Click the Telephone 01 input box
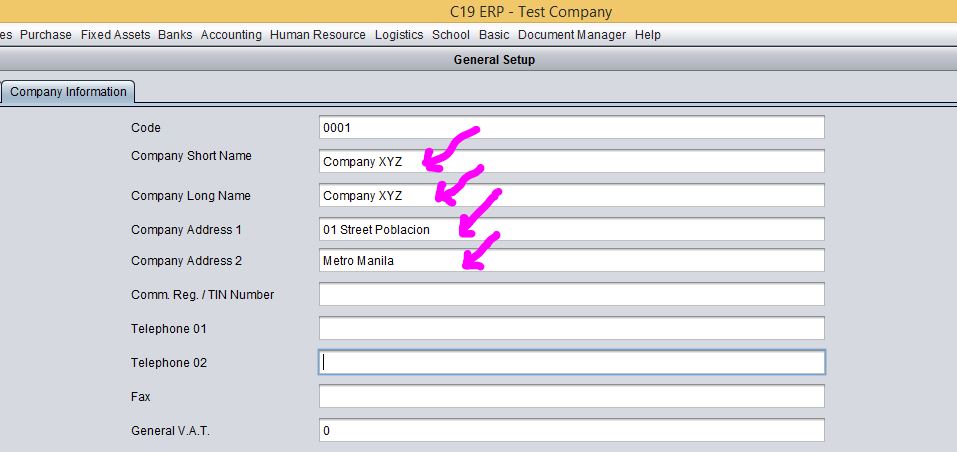 pyautogui.click(x=571, y=328)
